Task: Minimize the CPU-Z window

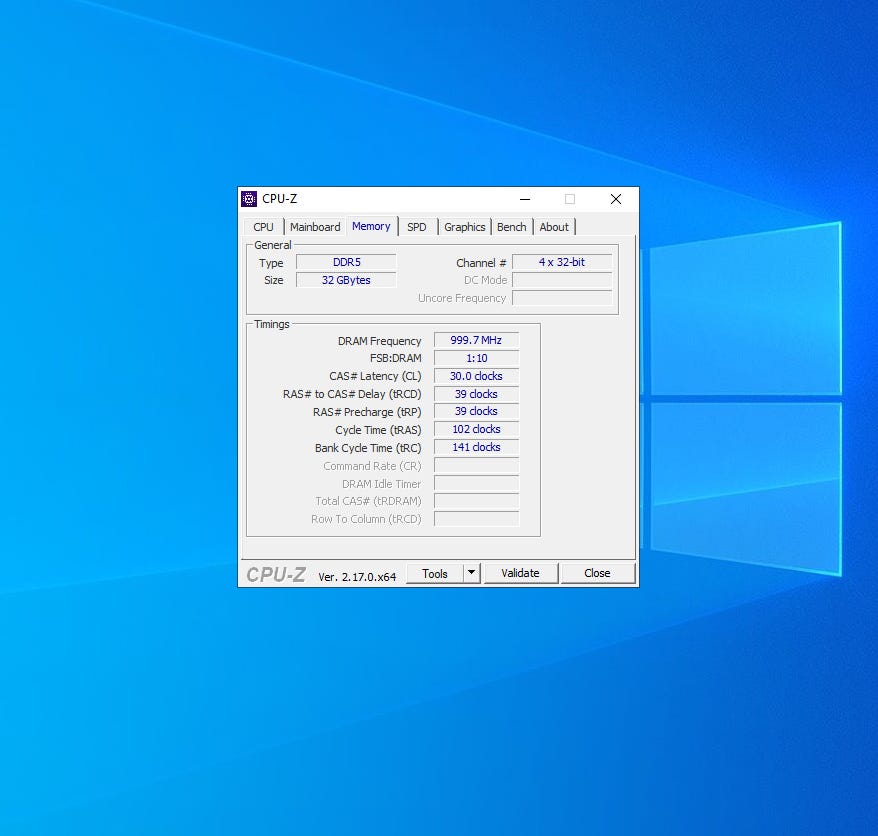Action: point(525,199)
